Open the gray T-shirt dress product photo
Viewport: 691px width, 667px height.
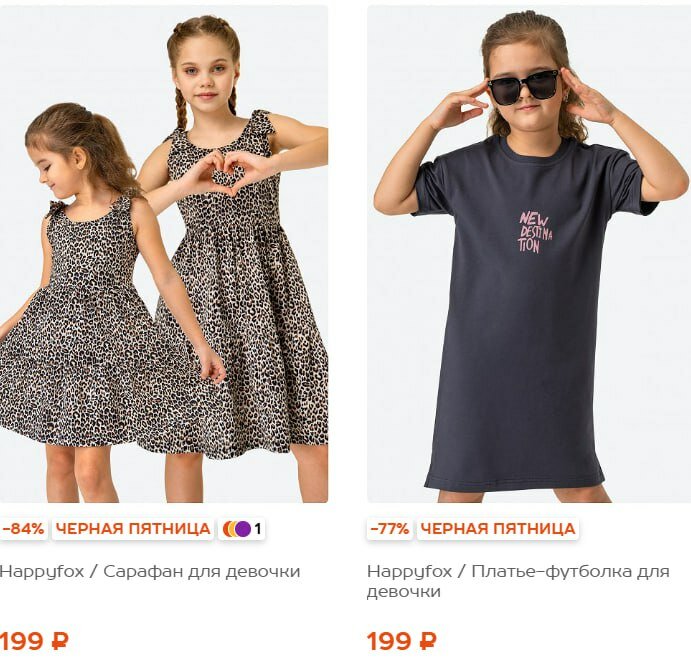529,254
